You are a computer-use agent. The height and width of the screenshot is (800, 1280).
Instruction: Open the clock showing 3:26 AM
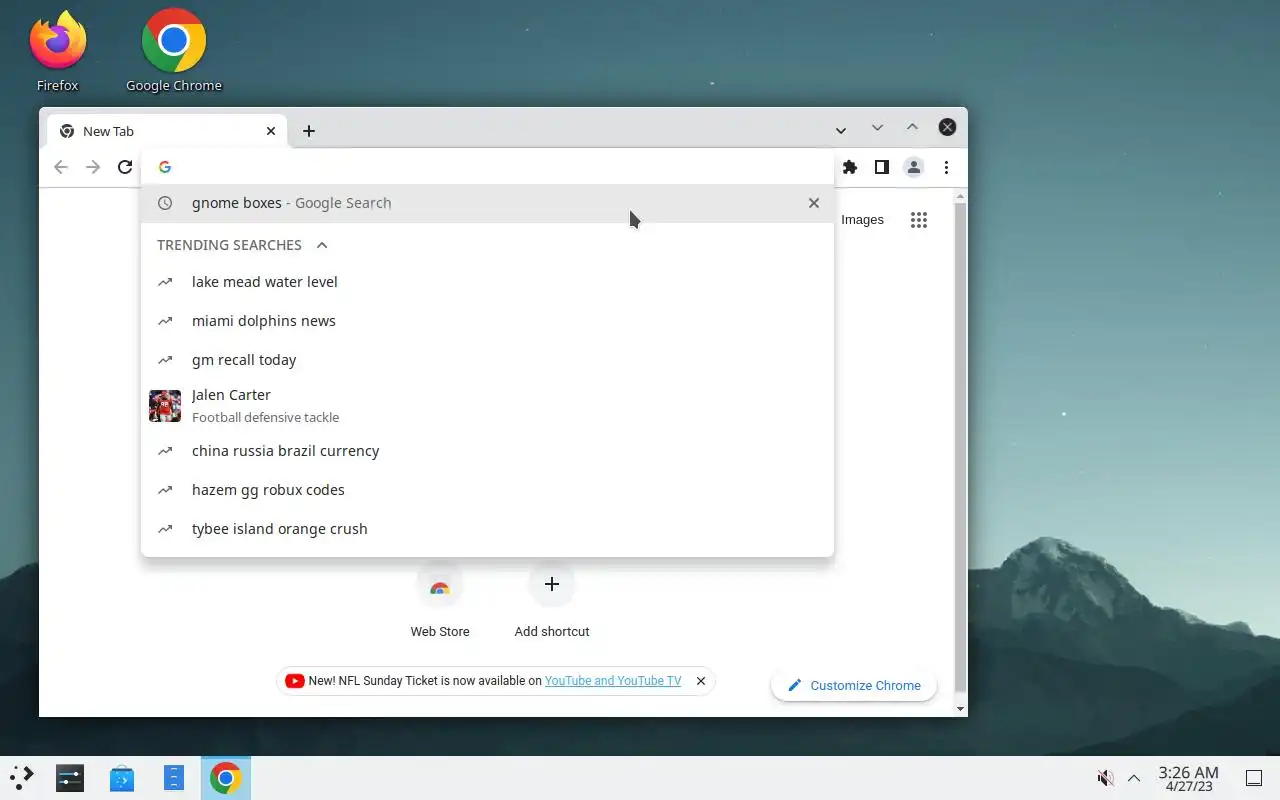coord(1188,778)
